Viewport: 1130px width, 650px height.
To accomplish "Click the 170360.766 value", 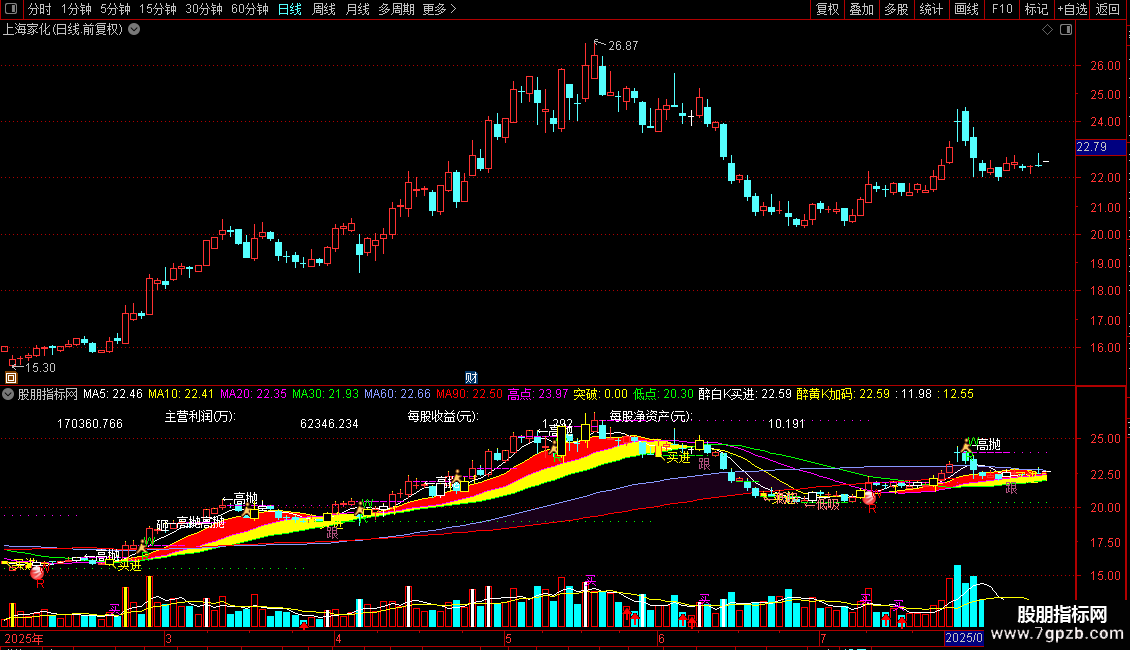I will pyautogui.click(x=90, y=424).
